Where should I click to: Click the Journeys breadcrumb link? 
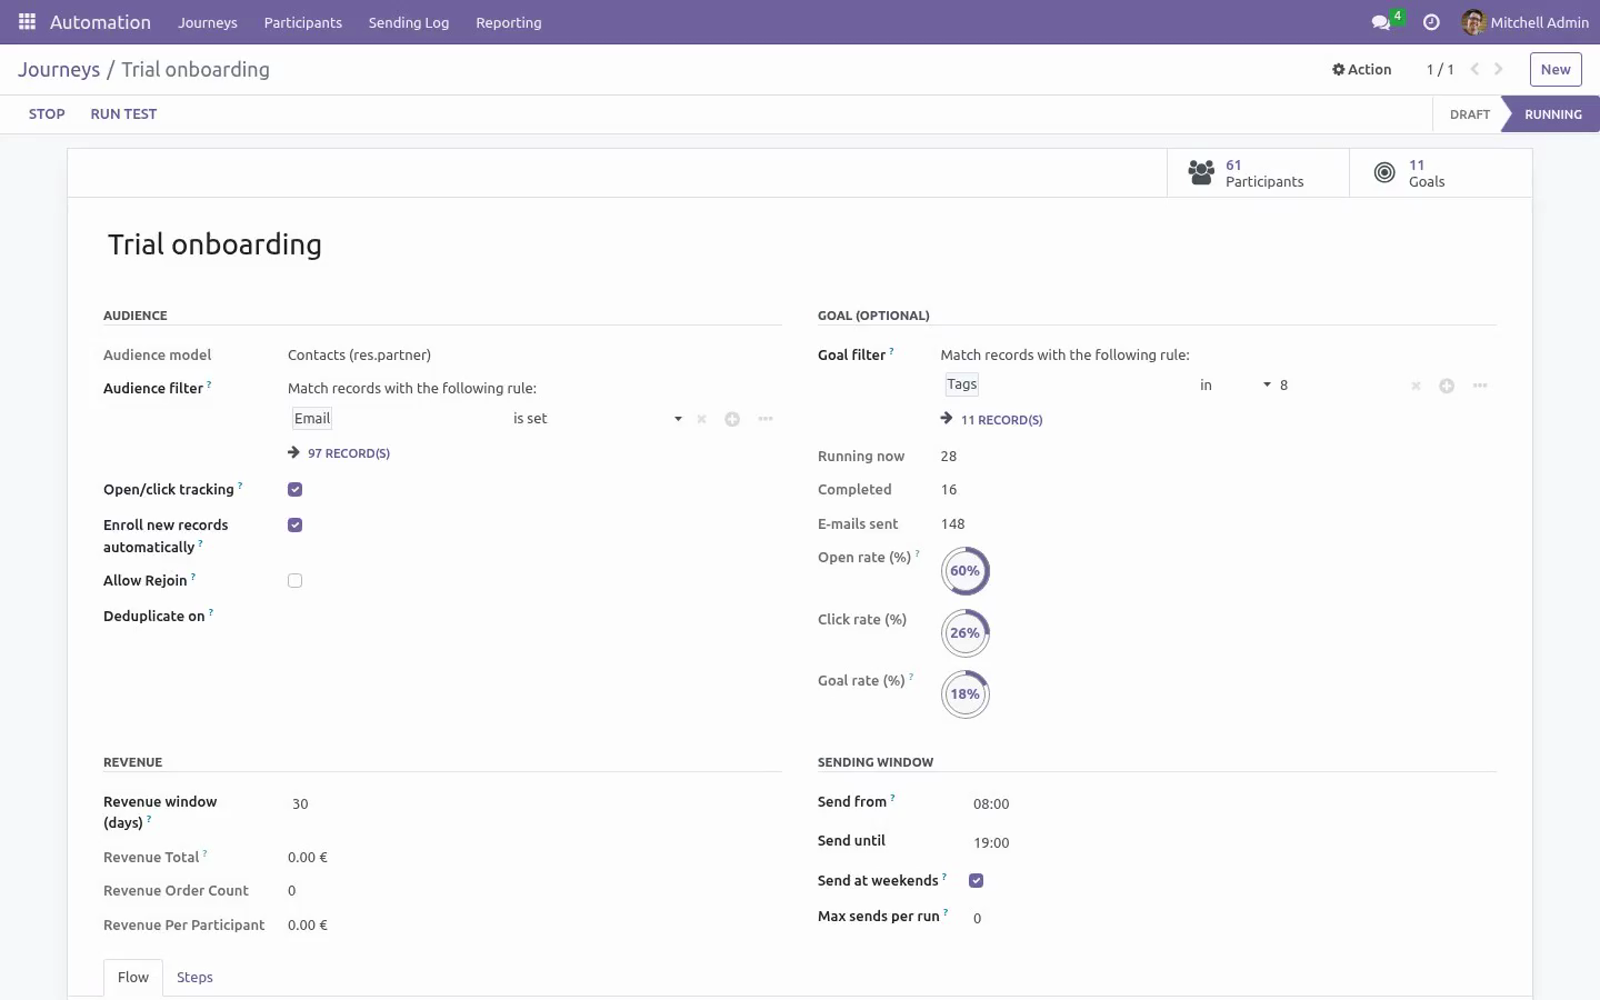[59, 69]
